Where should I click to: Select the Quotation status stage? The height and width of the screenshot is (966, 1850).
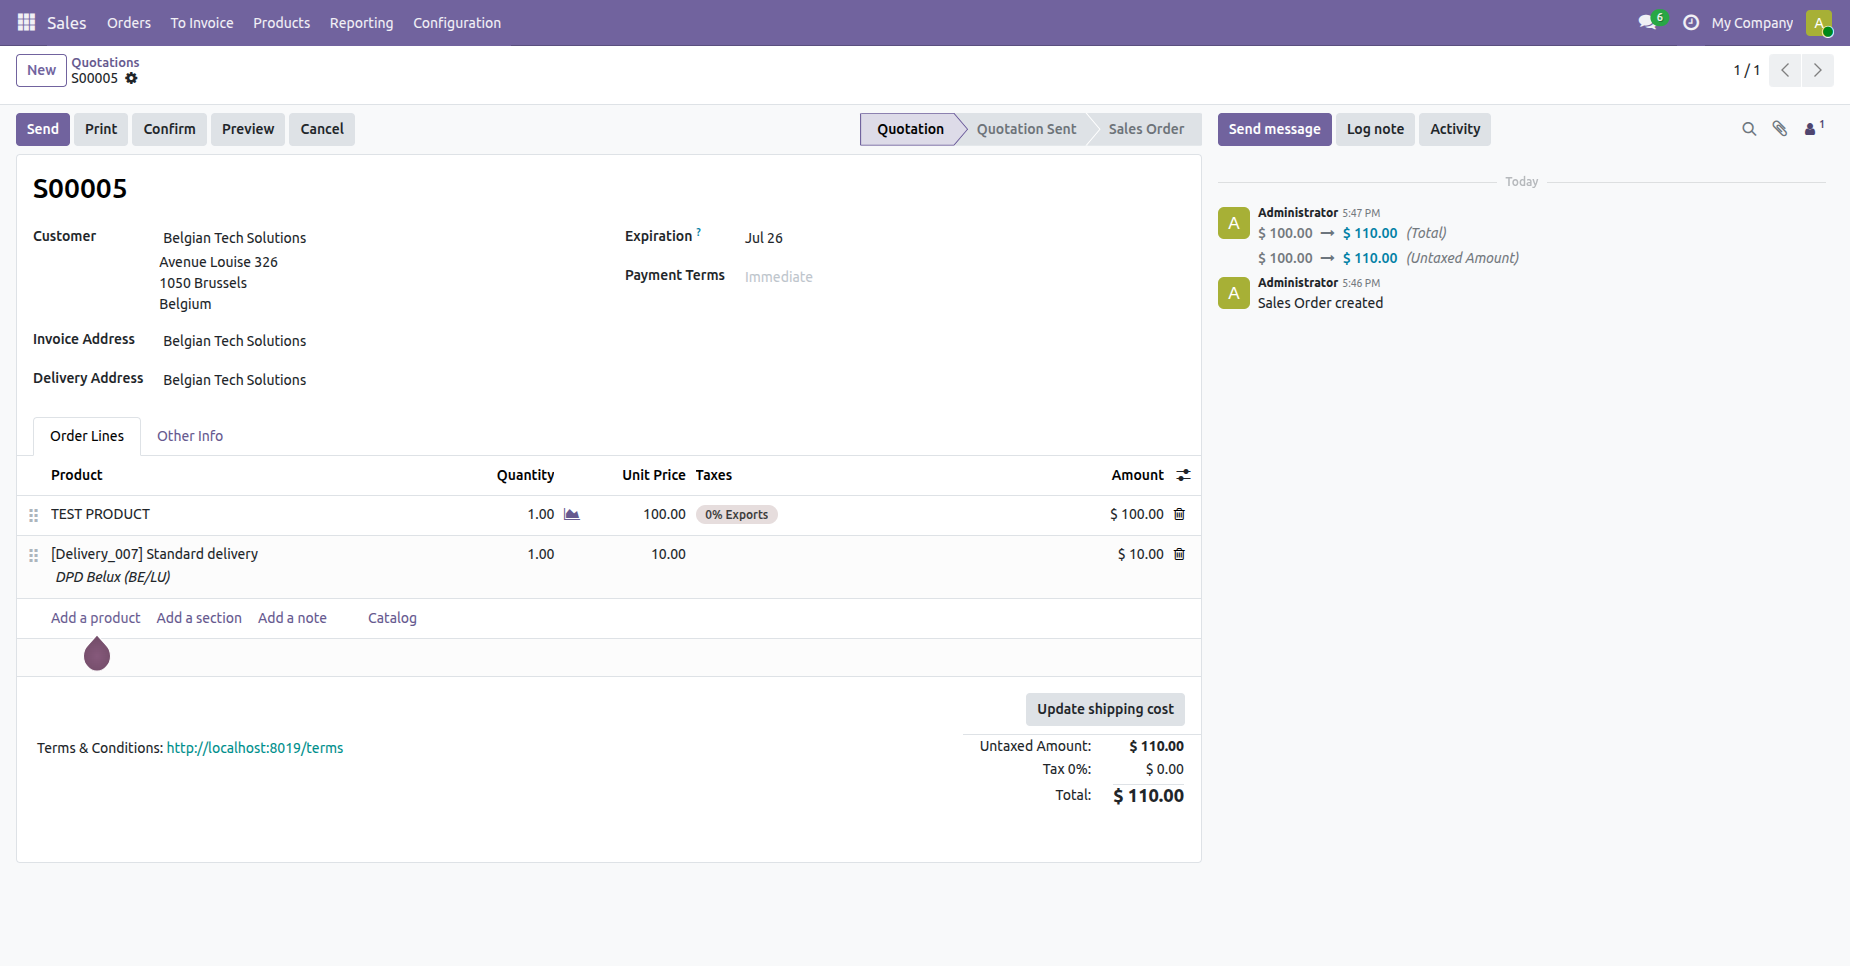point(910,129)
